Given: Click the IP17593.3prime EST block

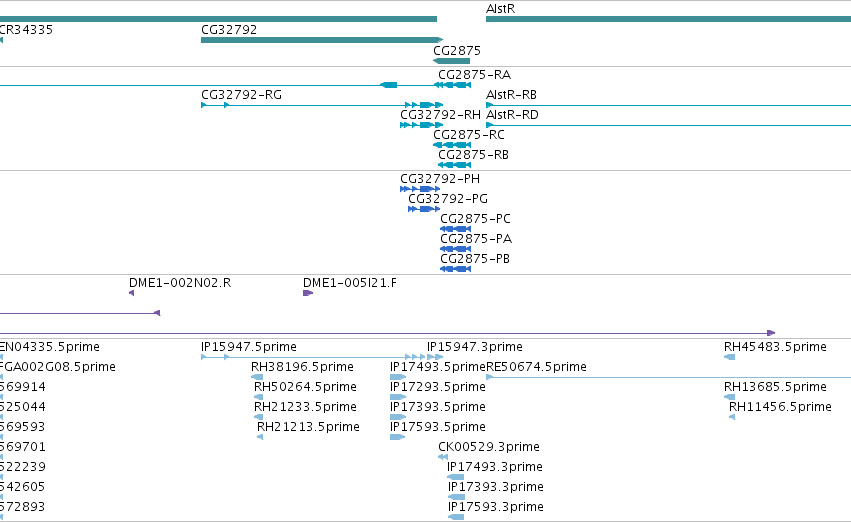Looking at the screenshot, I should (456, 517).
